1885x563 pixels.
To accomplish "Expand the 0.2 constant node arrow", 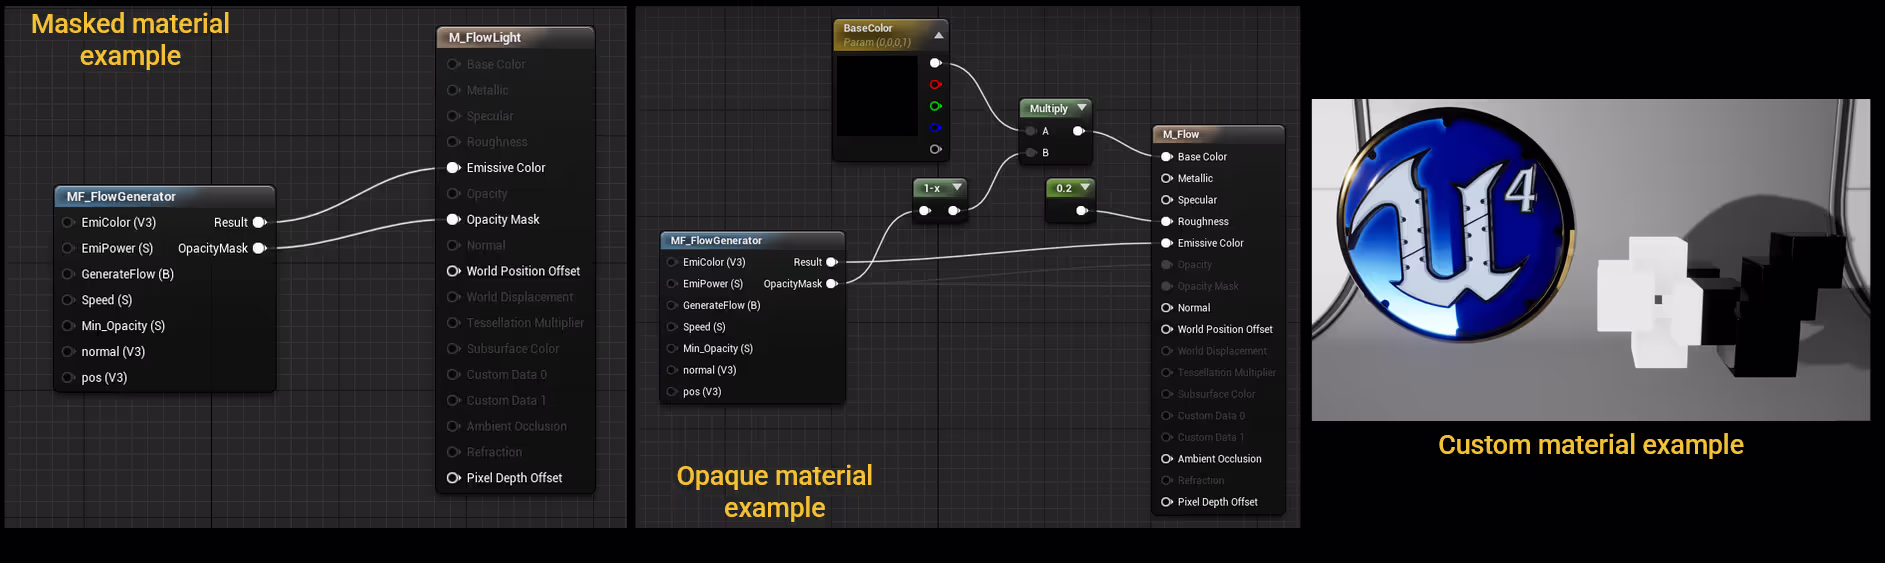I will pos(1085,187).
